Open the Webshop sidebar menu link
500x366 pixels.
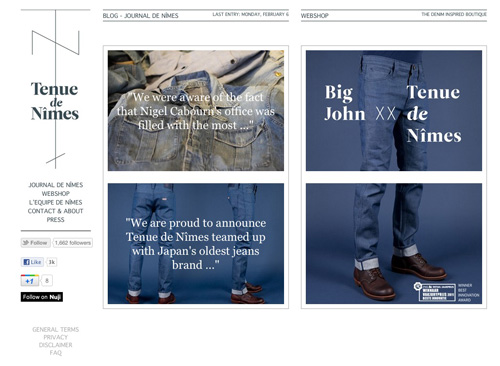pyautogui.click(x=56, y=194)
